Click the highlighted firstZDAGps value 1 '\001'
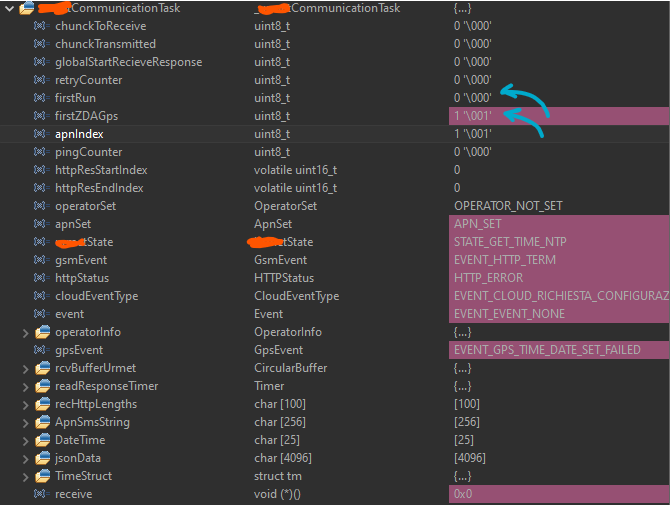Viewport: 670px width, 505px height. click(x=473, y=116)
